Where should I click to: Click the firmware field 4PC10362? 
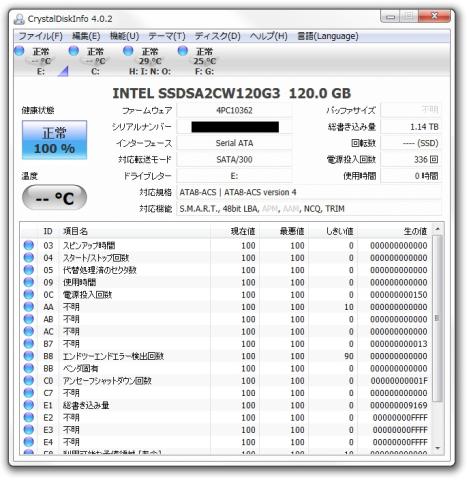pos(234,110)
